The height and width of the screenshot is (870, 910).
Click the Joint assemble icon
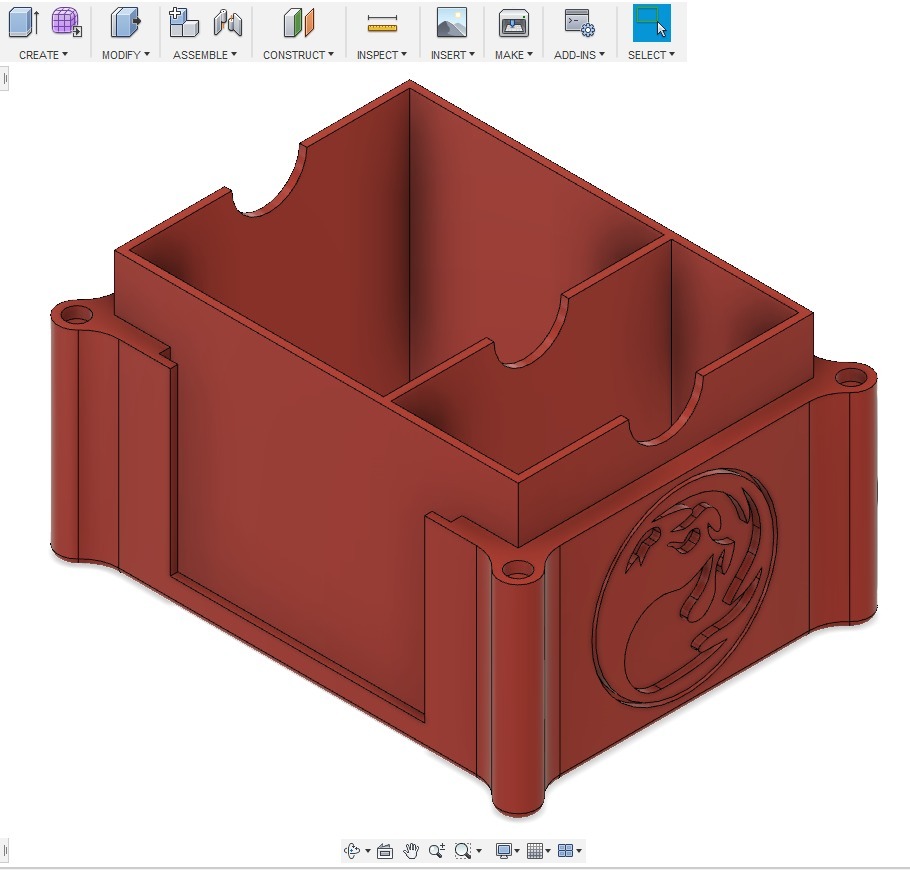pos(227,22)
